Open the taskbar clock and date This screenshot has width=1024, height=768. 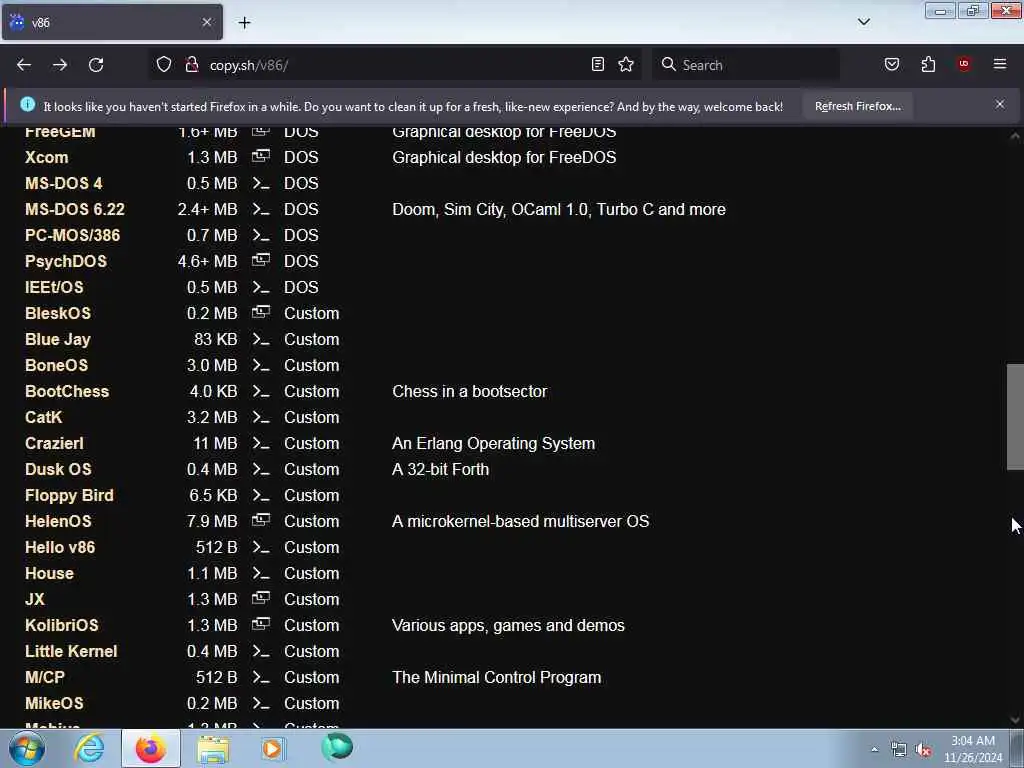[973, 749]
